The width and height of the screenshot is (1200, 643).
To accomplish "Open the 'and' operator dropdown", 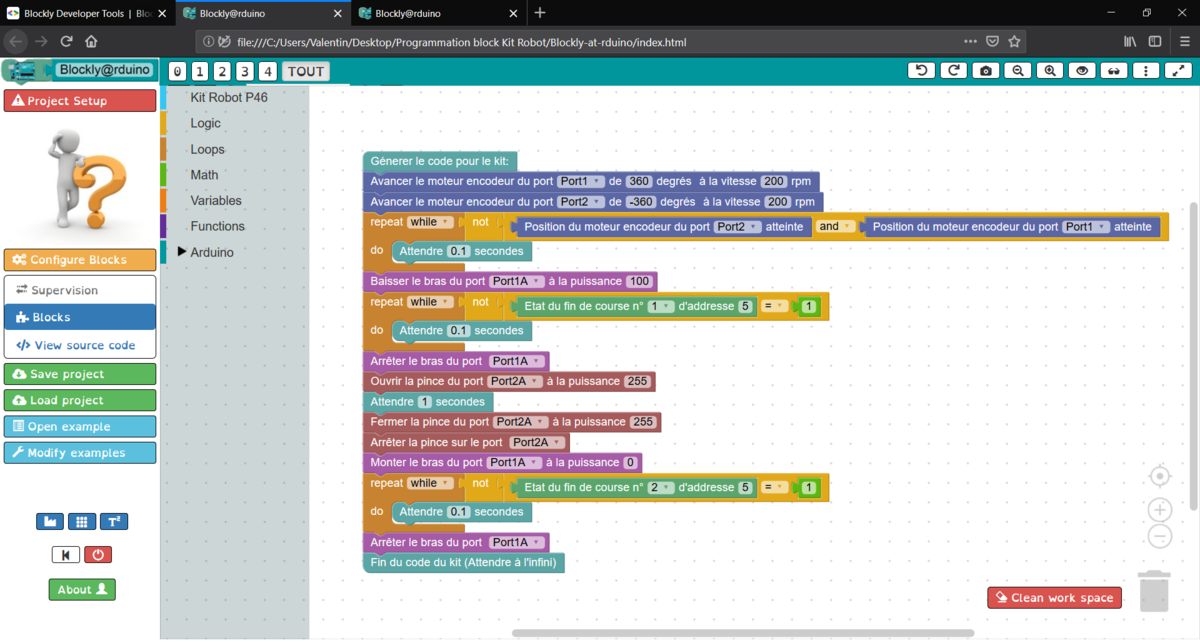I will [834, 227].
